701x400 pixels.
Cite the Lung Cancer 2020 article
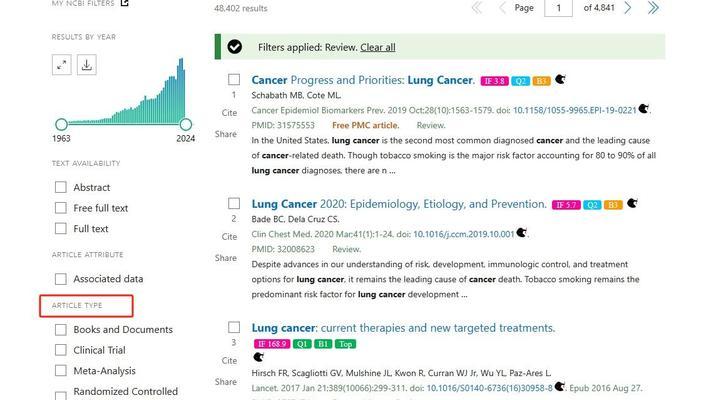(229, 237)
